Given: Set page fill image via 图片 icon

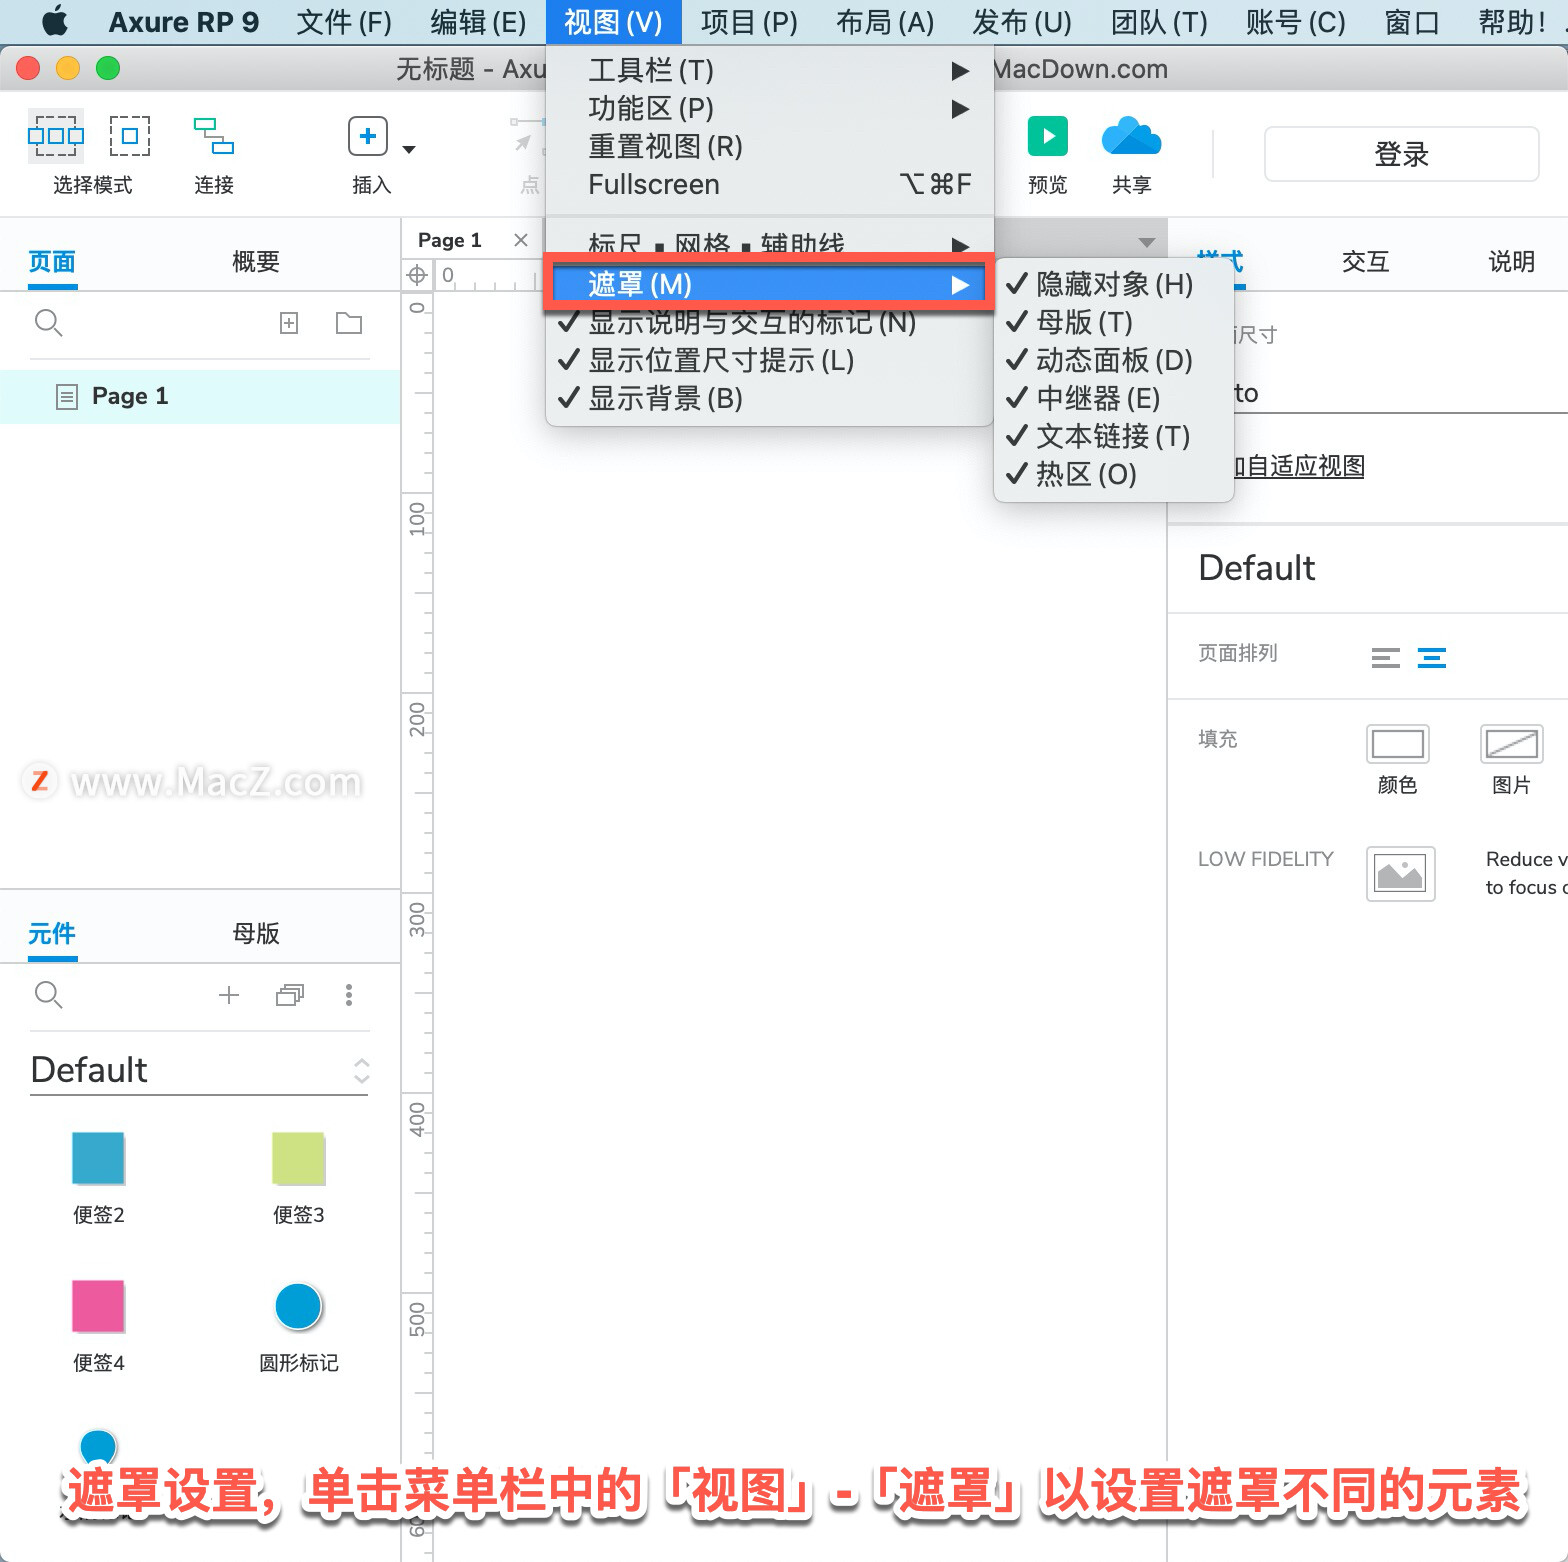Looking at the screenshot, I should (x=1511, y=744).
